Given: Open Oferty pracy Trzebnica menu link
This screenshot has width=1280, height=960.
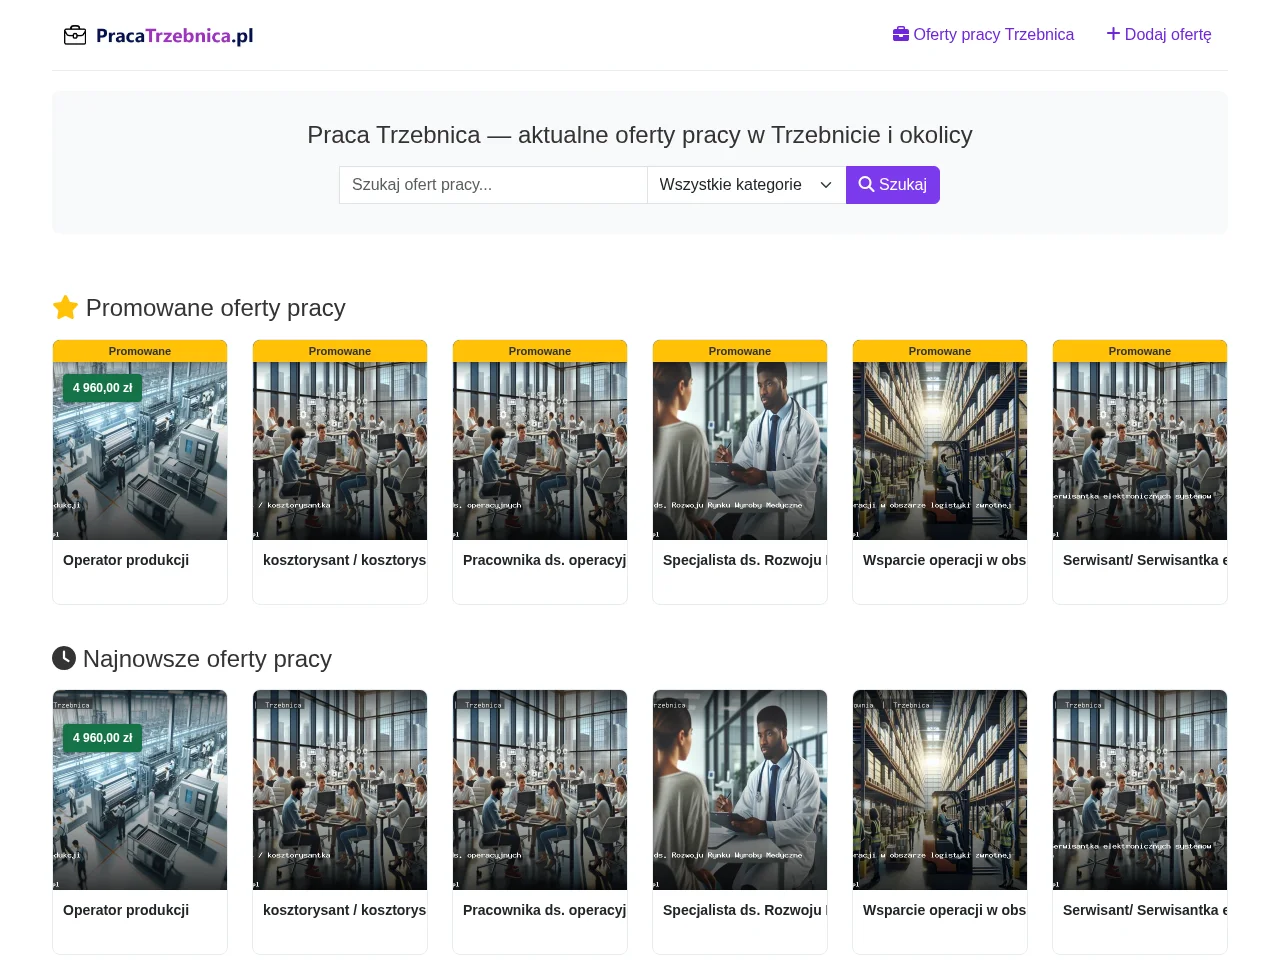Looking at the screenshot, I should coord(983,35).
